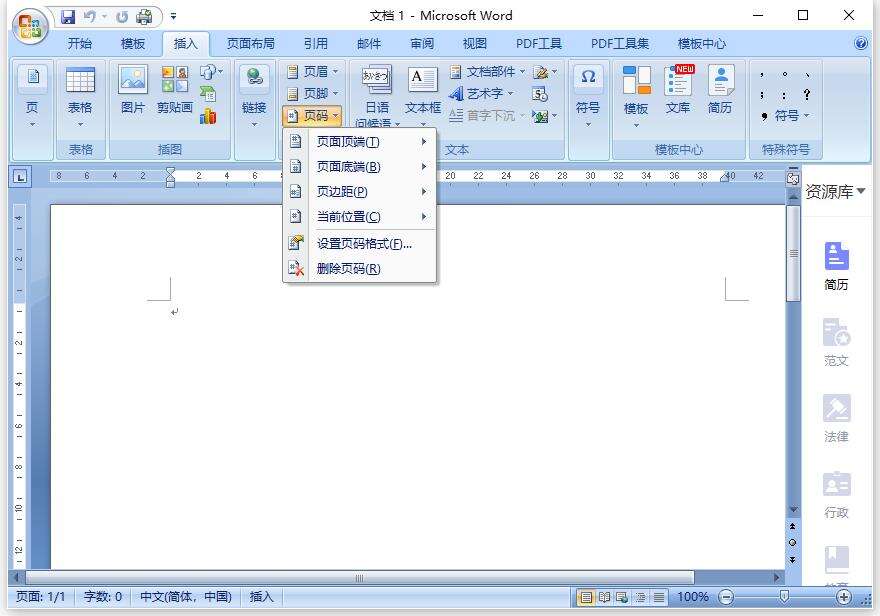Open the 审阅 tab

(421, 43)
